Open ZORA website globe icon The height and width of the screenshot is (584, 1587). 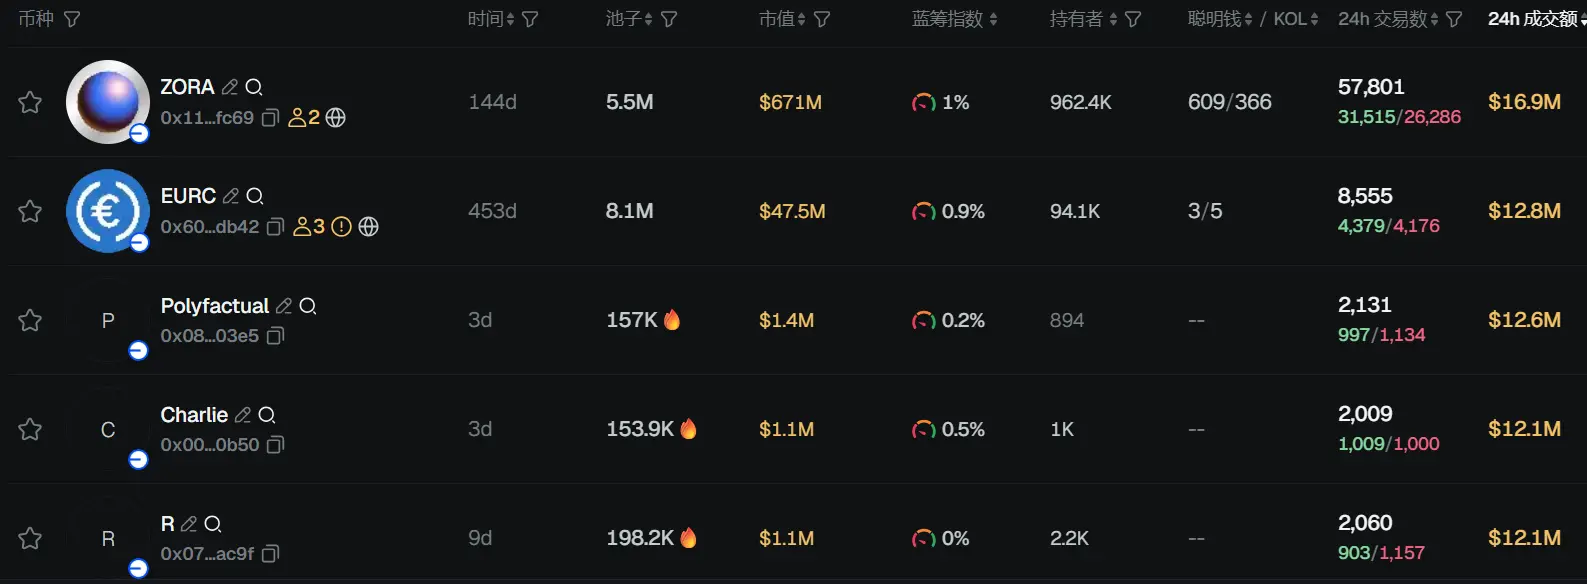click(x=336, y=118)
